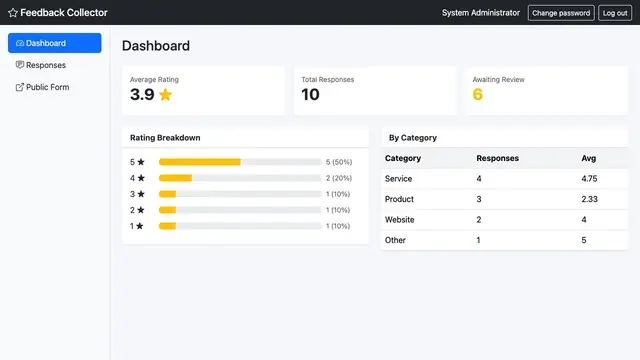Click the Rating Breakdown panel header
This screenshot has width=640, height=360.
point(245,138)
